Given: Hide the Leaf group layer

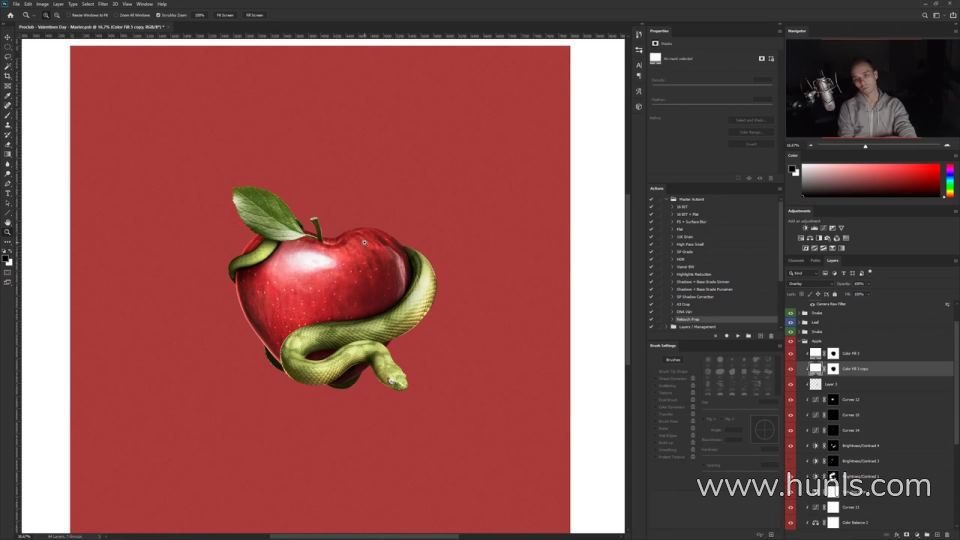Looking at the screenshot, I should (790, 322).
